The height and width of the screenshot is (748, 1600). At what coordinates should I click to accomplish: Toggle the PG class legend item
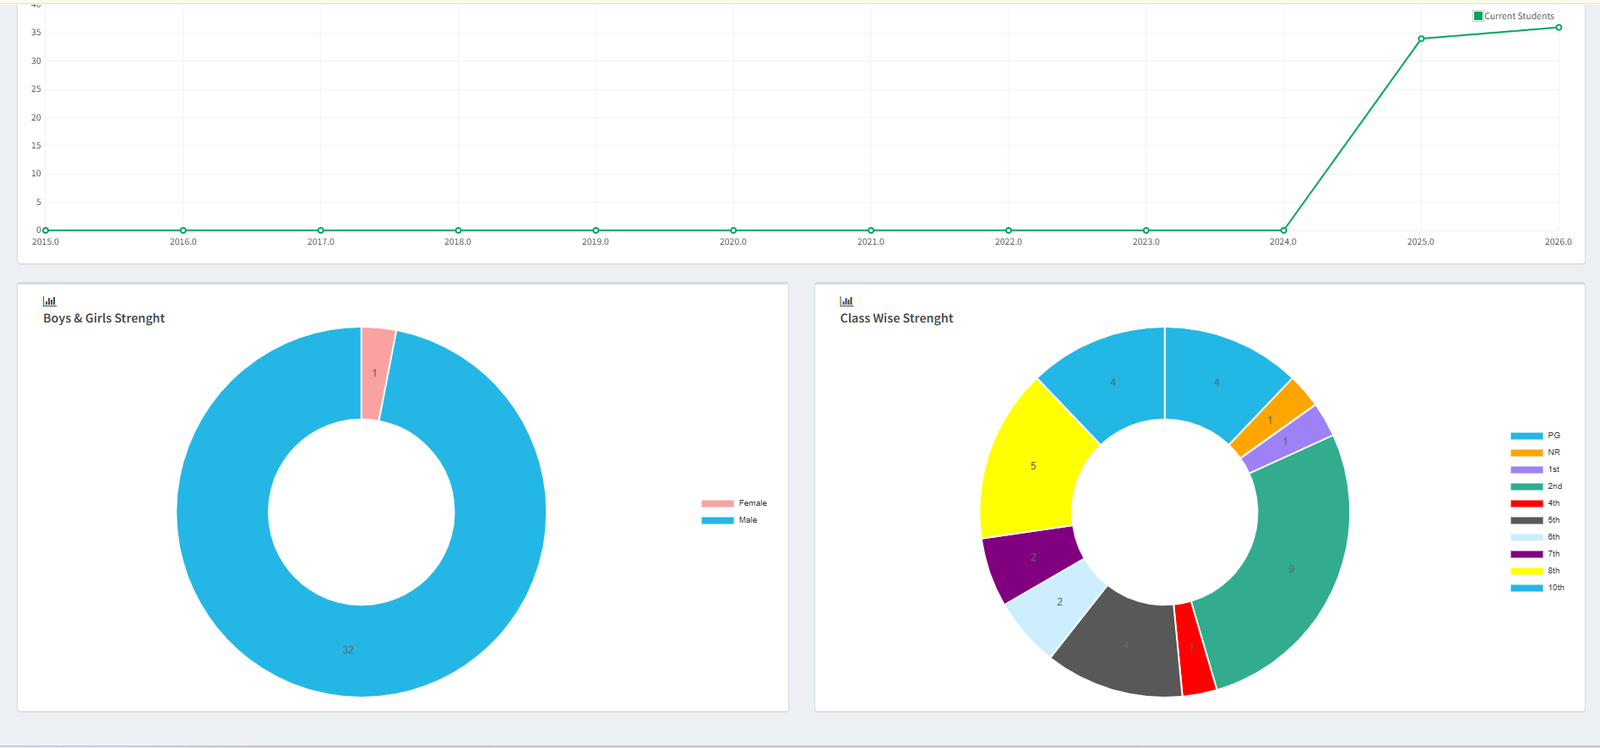point(1535,436)
